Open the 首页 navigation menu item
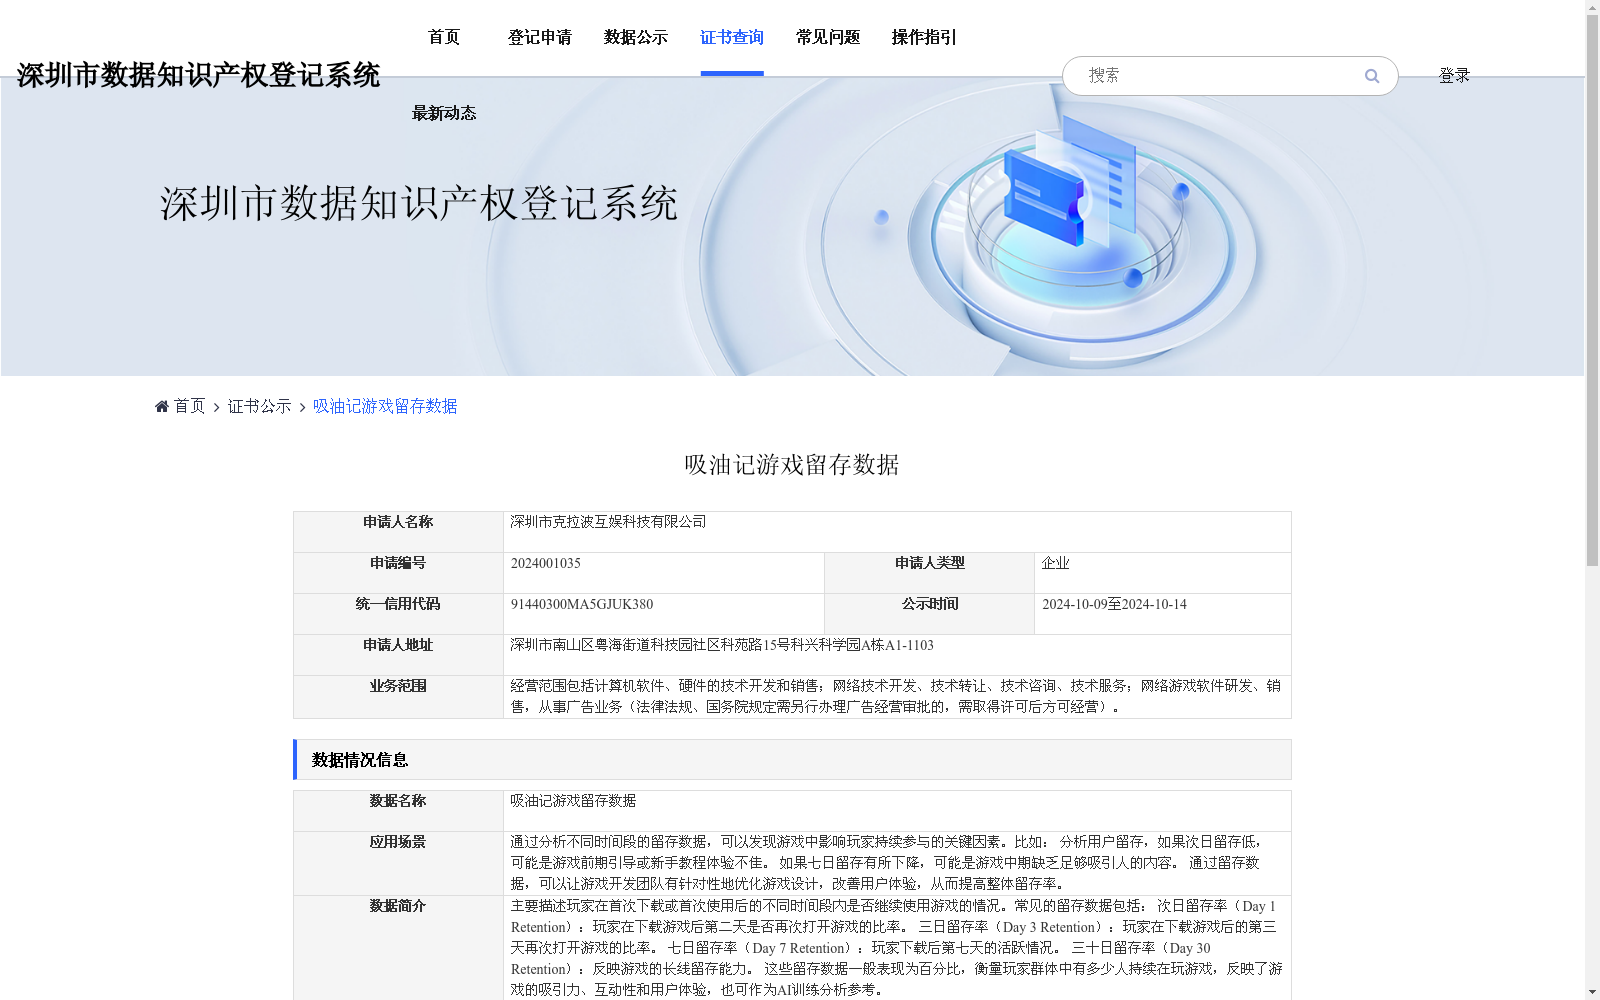1600x1000 pixels. tap(444, 37)
